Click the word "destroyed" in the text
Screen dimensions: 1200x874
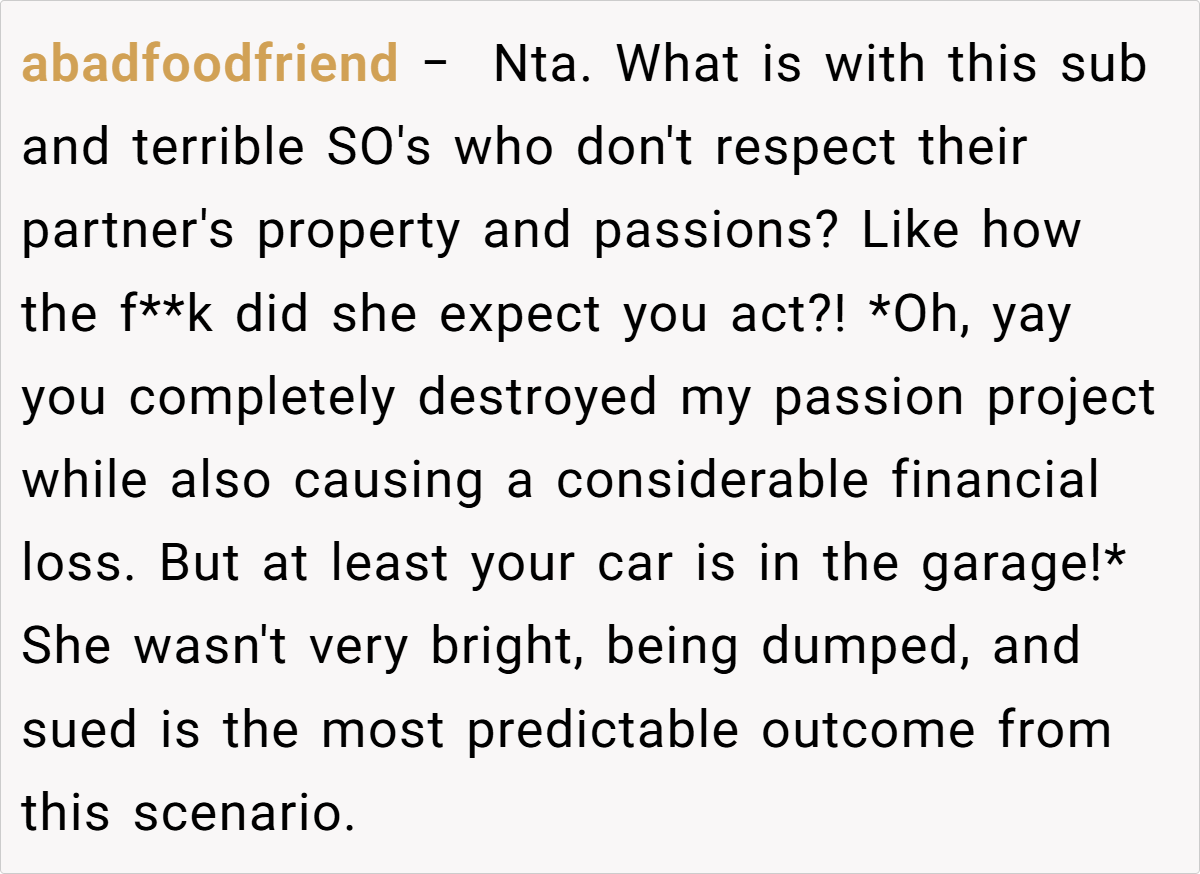click(x=539, y=398)
